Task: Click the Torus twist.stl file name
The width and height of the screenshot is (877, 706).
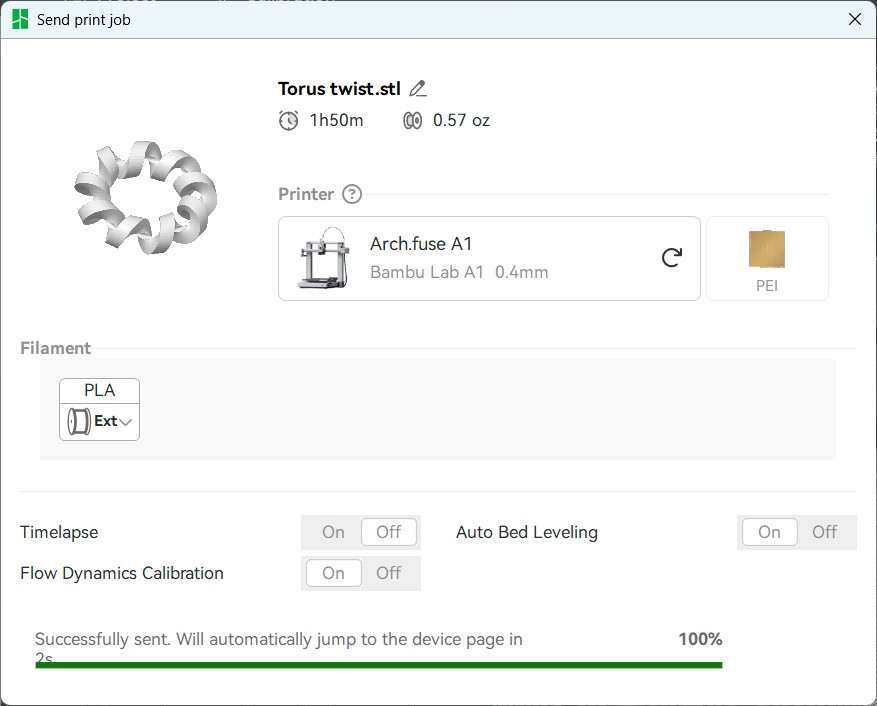Action: [x=340, y=89]
